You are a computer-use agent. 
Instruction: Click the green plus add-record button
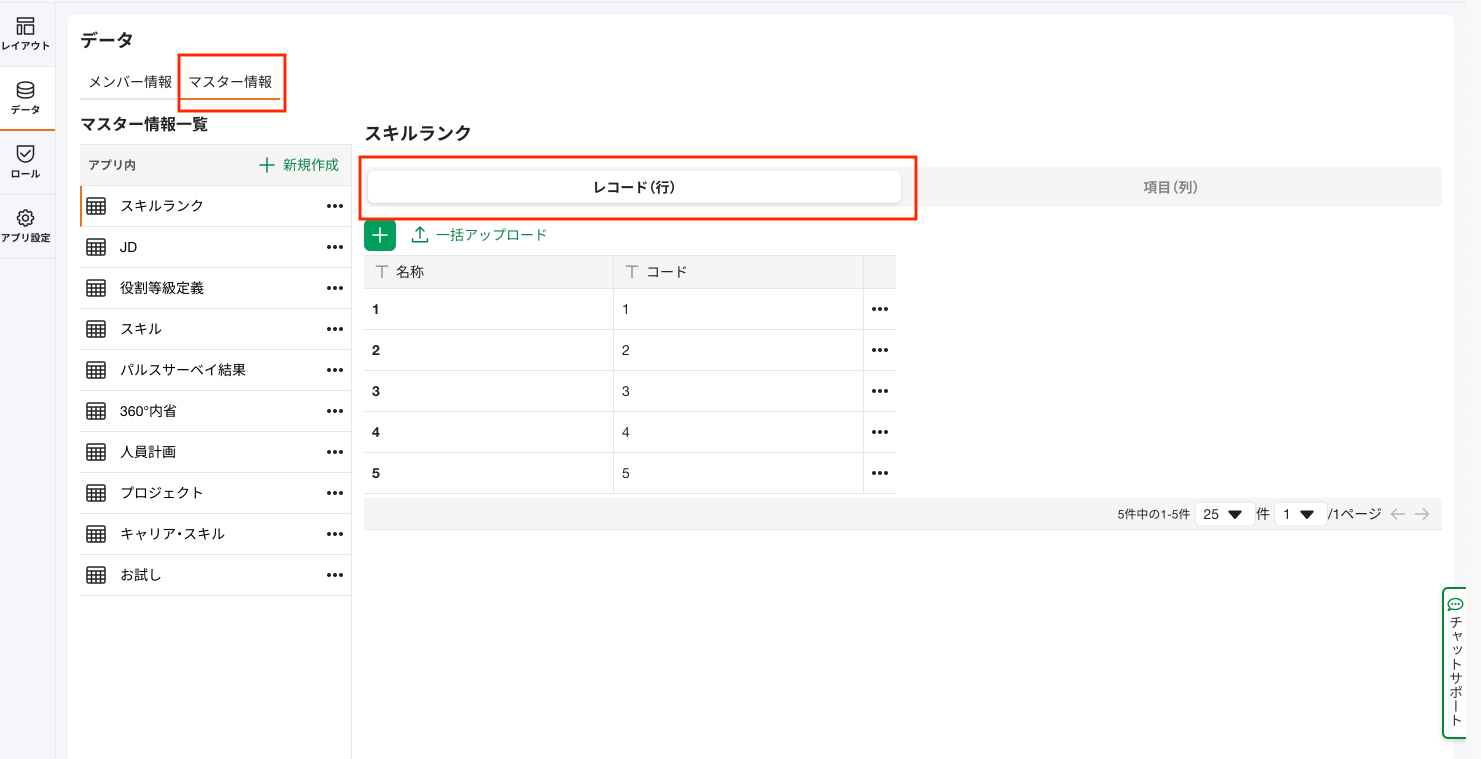[x=380, y=235]
